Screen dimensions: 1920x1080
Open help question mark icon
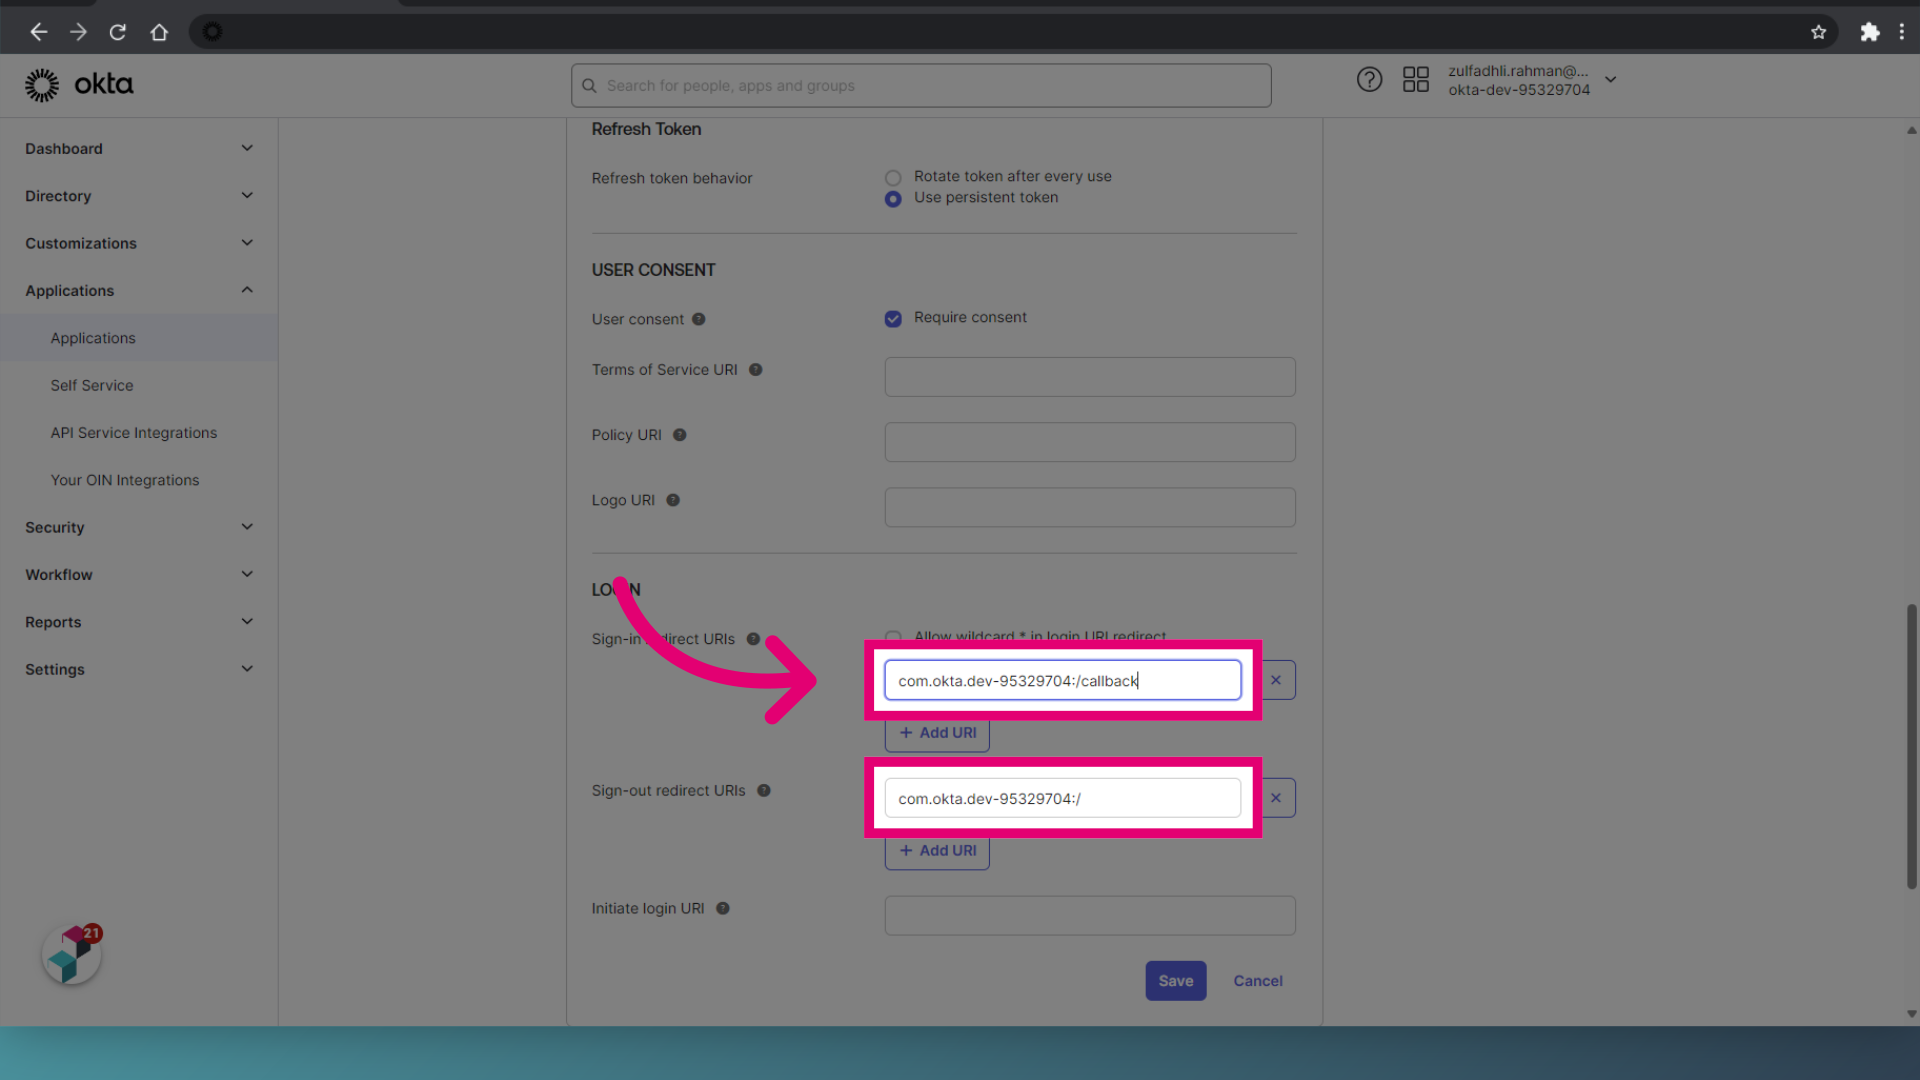coord(1369,80)
